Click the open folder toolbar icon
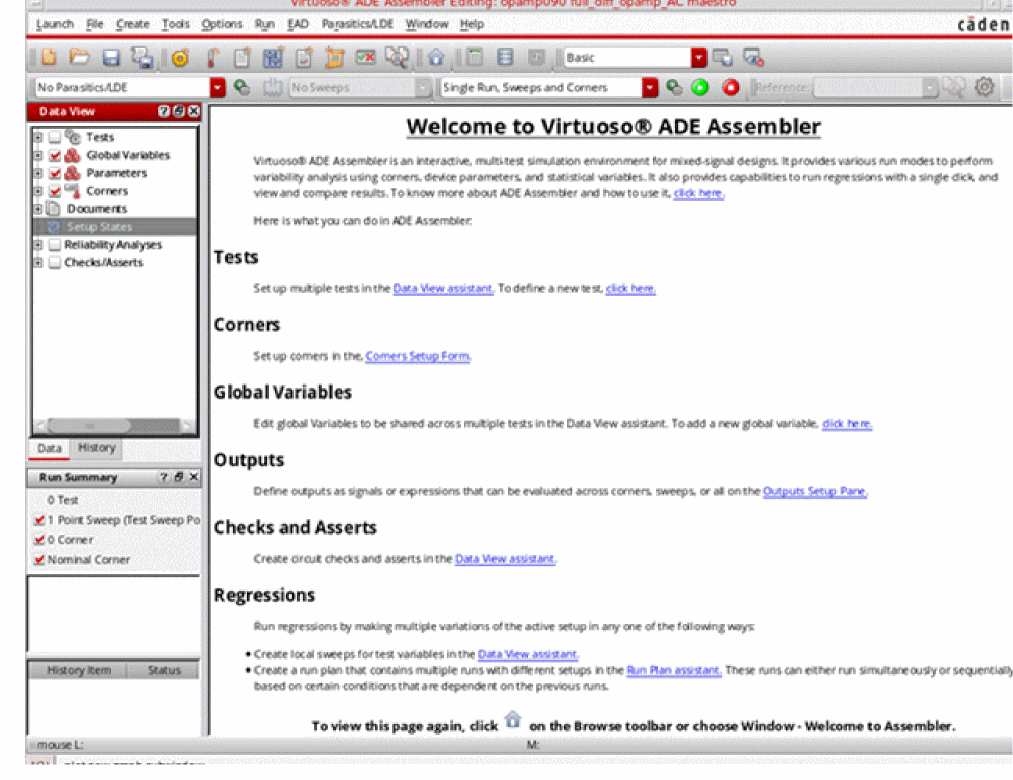 click(x=79, y=58)
